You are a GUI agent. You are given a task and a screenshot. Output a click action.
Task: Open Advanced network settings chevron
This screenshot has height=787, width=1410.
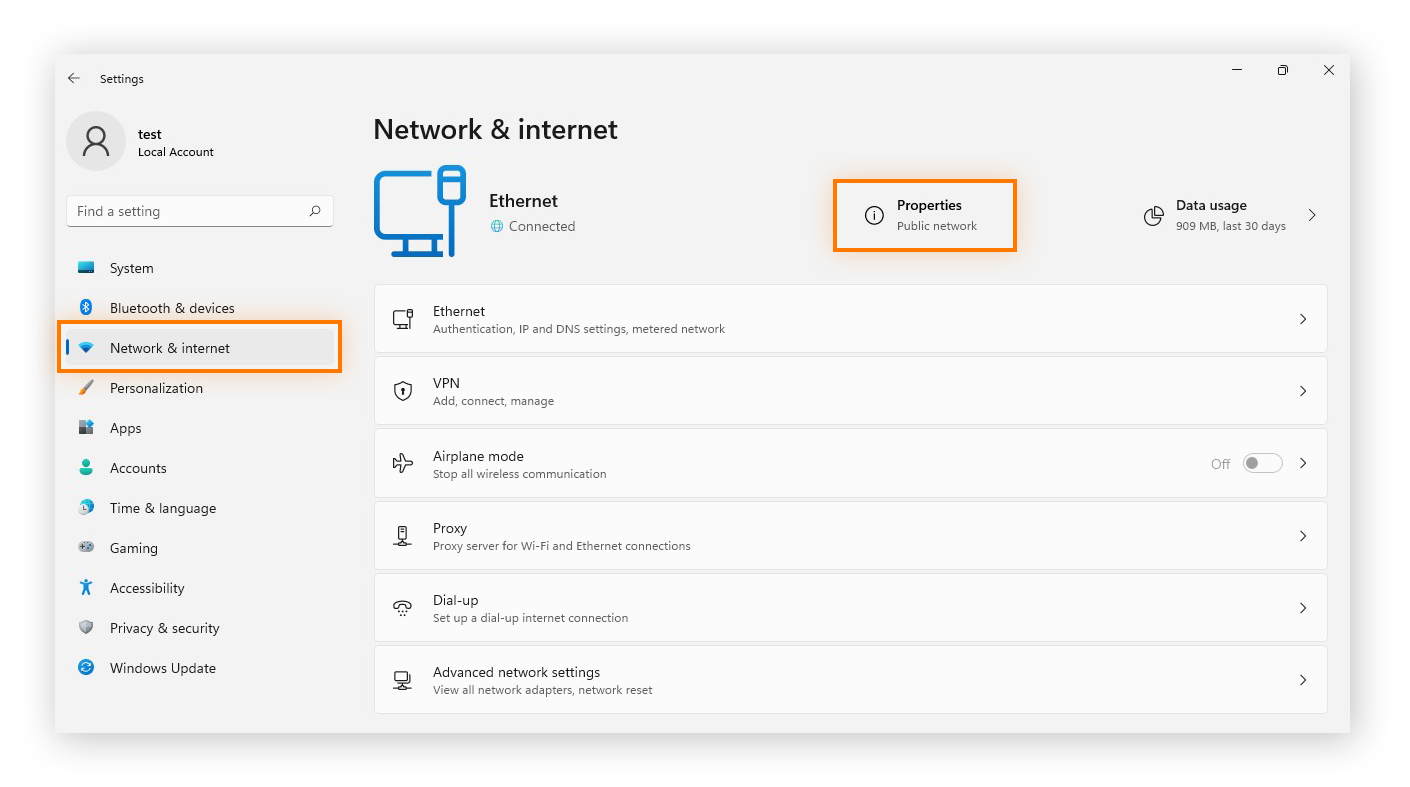point(1303,679)
